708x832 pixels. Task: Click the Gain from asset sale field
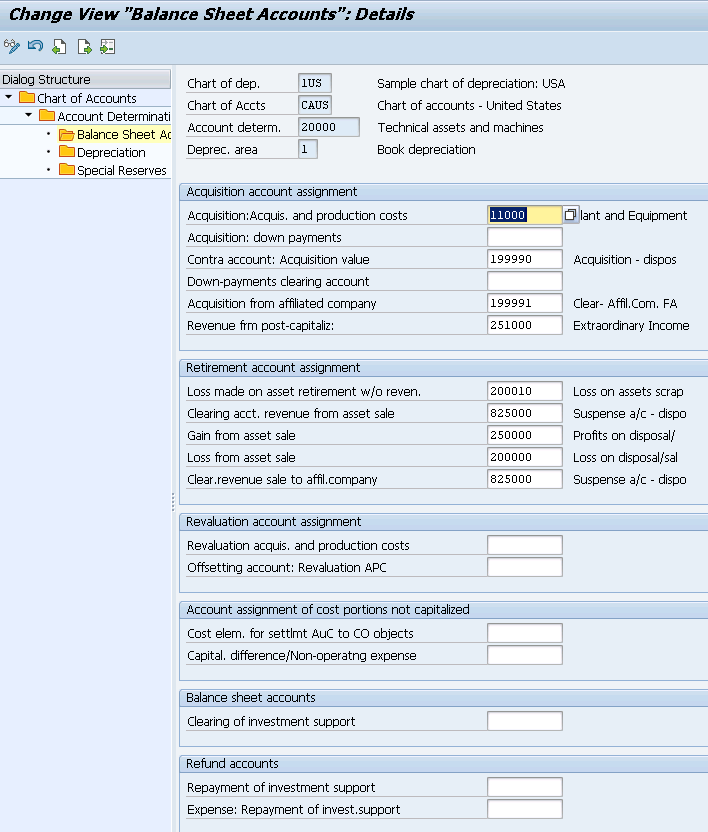tap(524, 435)
